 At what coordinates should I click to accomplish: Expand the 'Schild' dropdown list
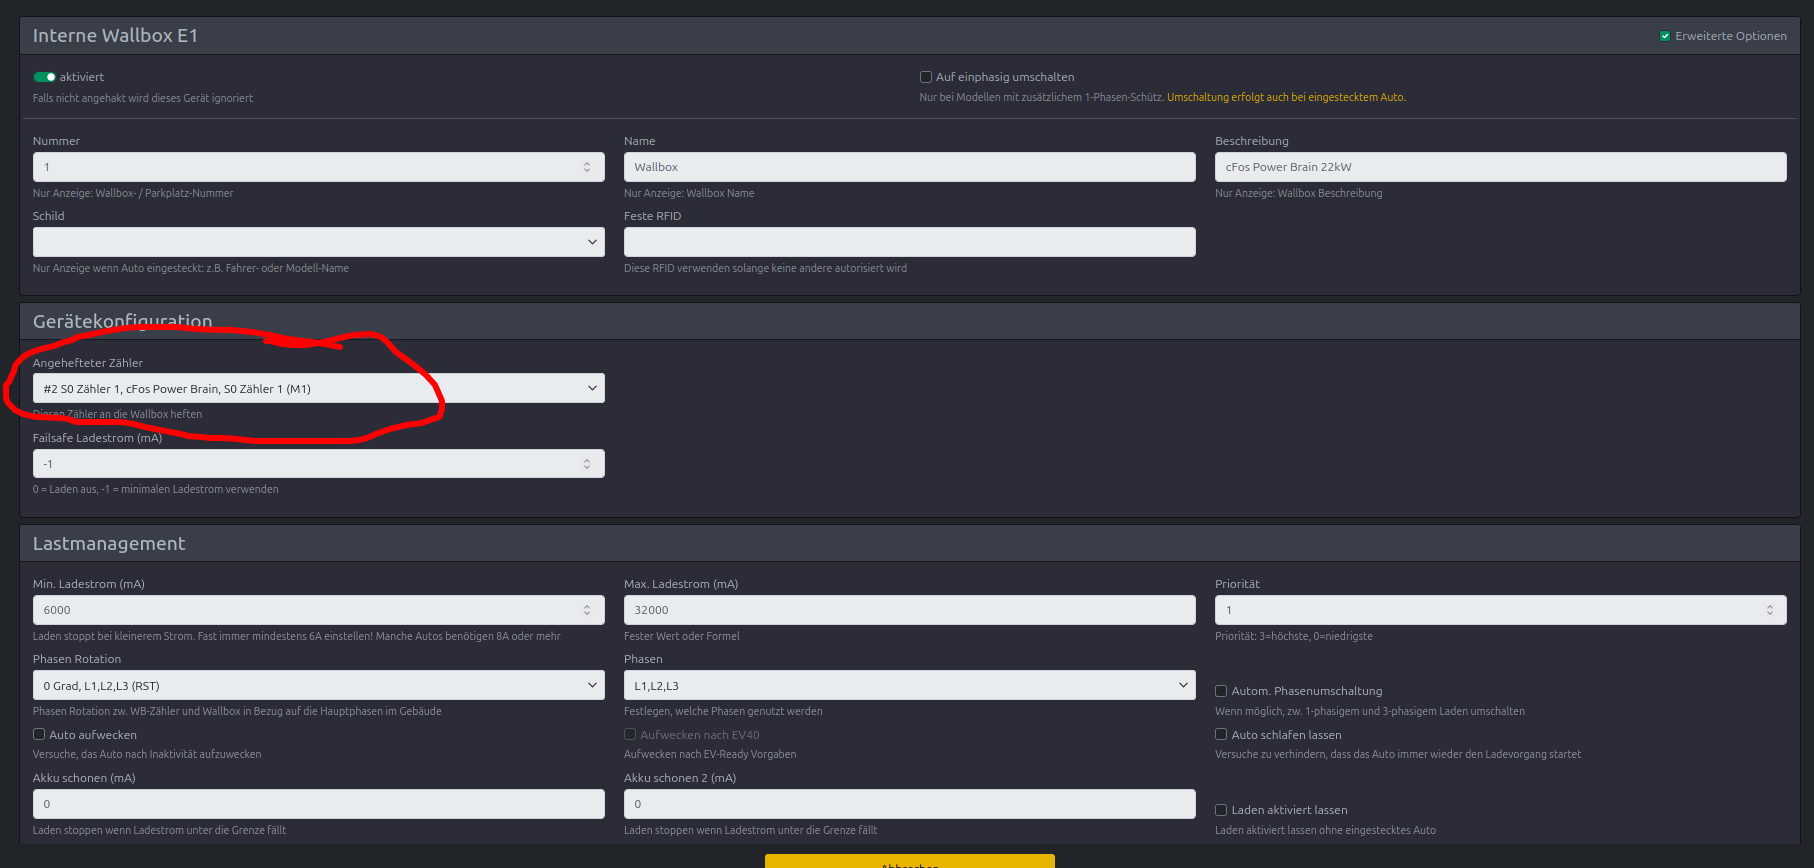[318, 242]
